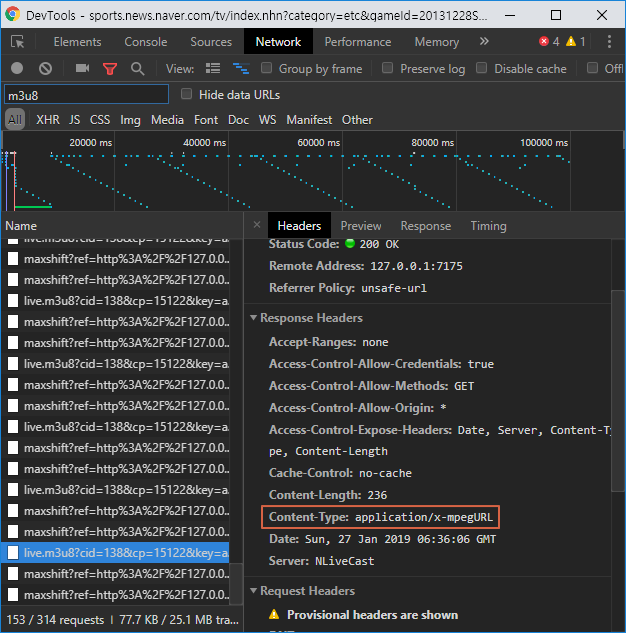Viewport: 626px width, 633px height.
Task: Filter requests by Font
Action: click(206, 120)
